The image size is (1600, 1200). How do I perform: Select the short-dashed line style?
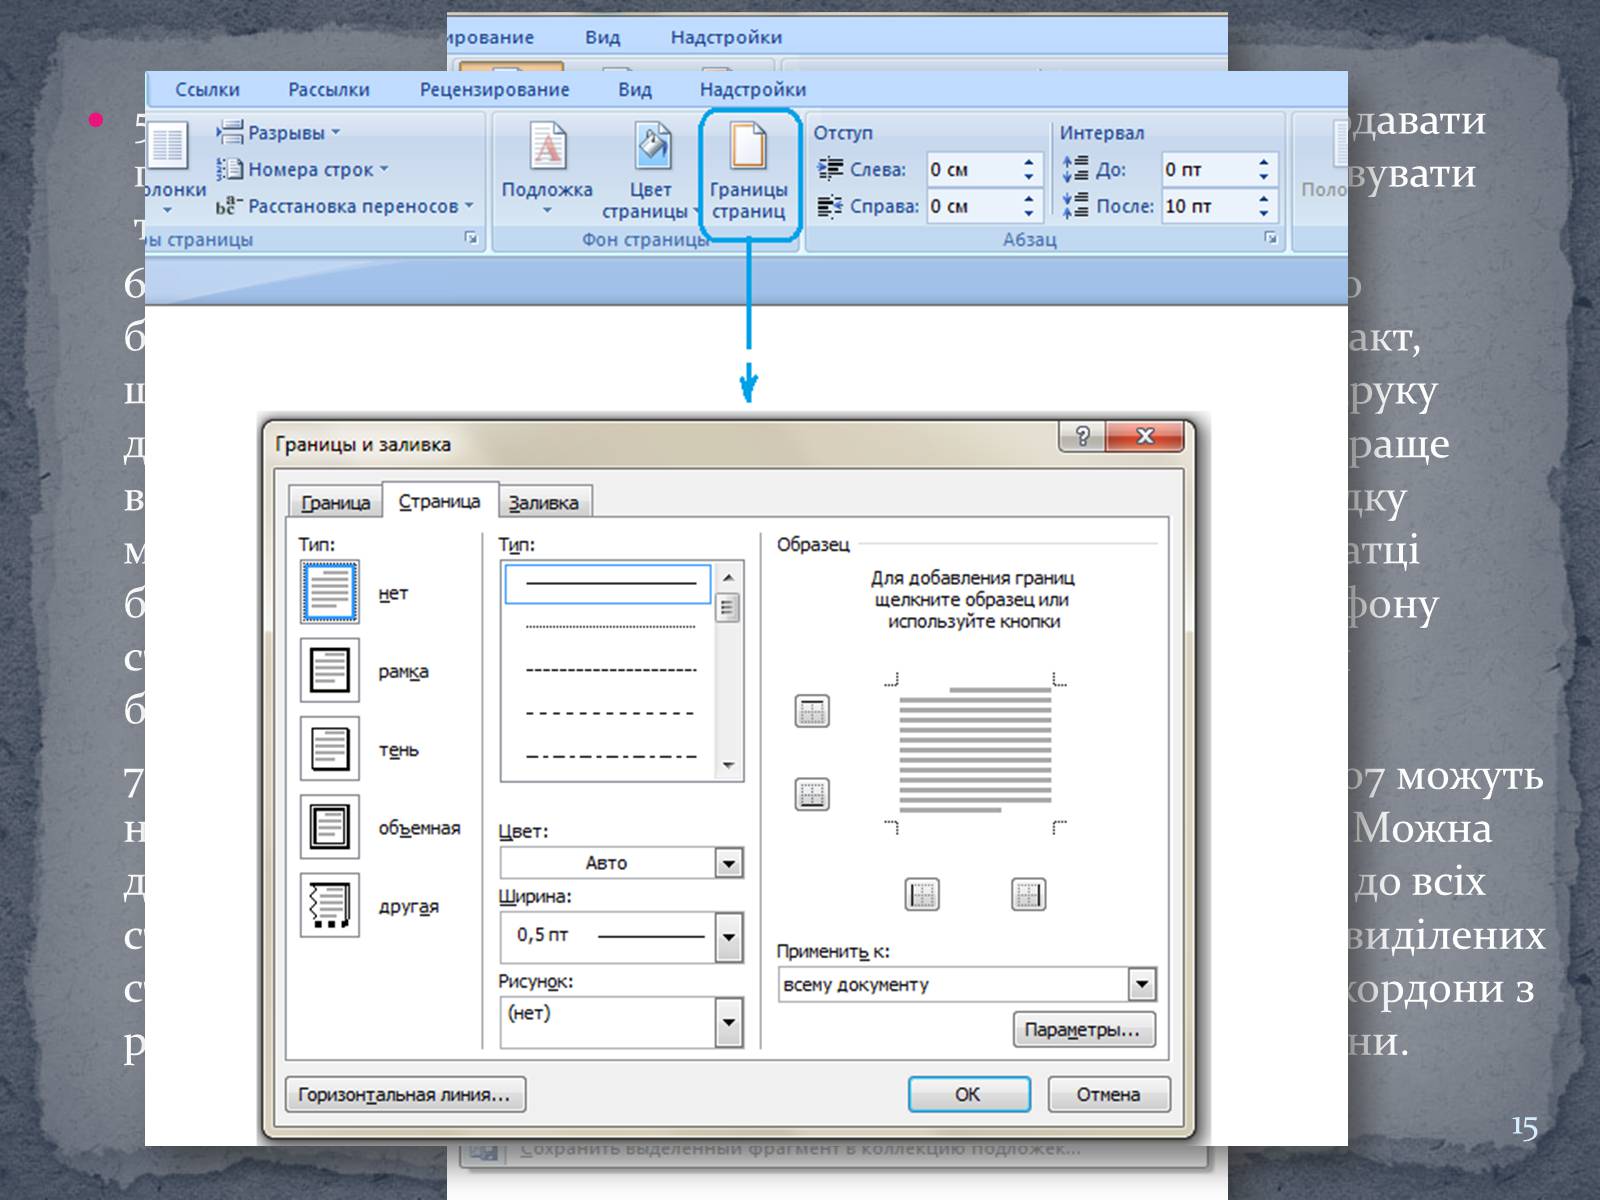tap(609, 670)
